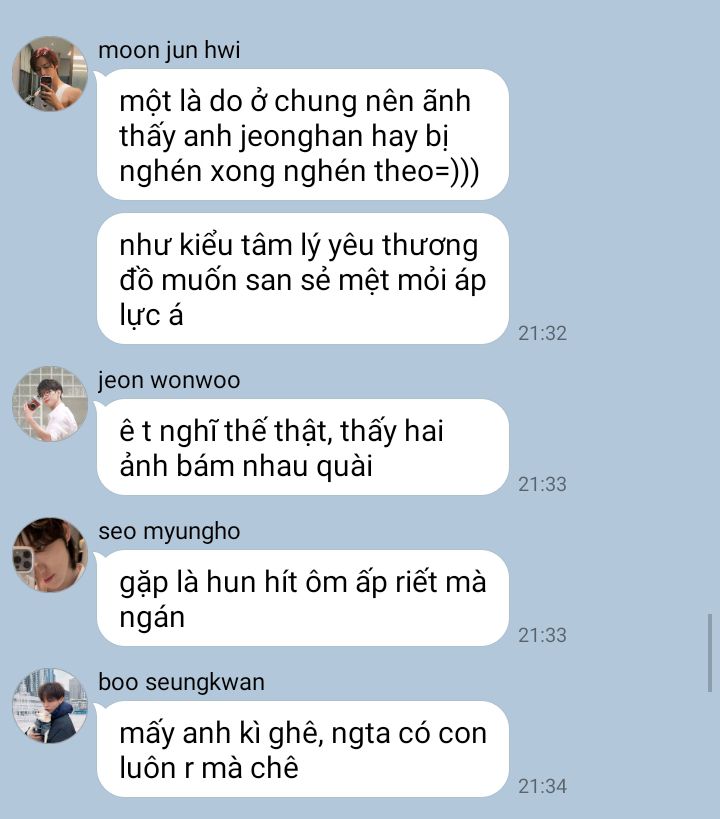The height and width of the screenshot is (819, 720).
Task: Tap jeon wonwoo's profile picture
Action: click(50, 403)
